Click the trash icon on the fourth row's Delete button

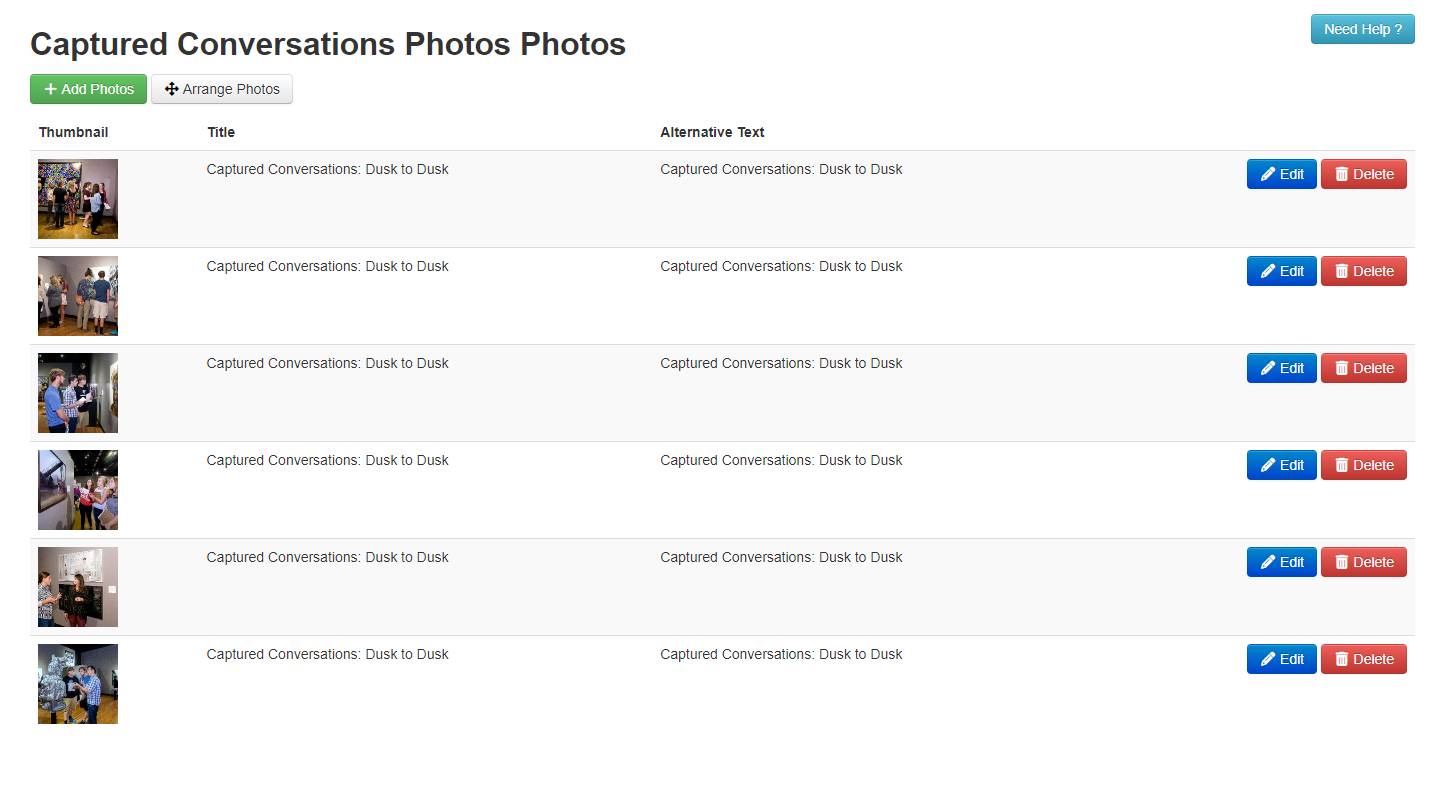tap(1343, 464)
